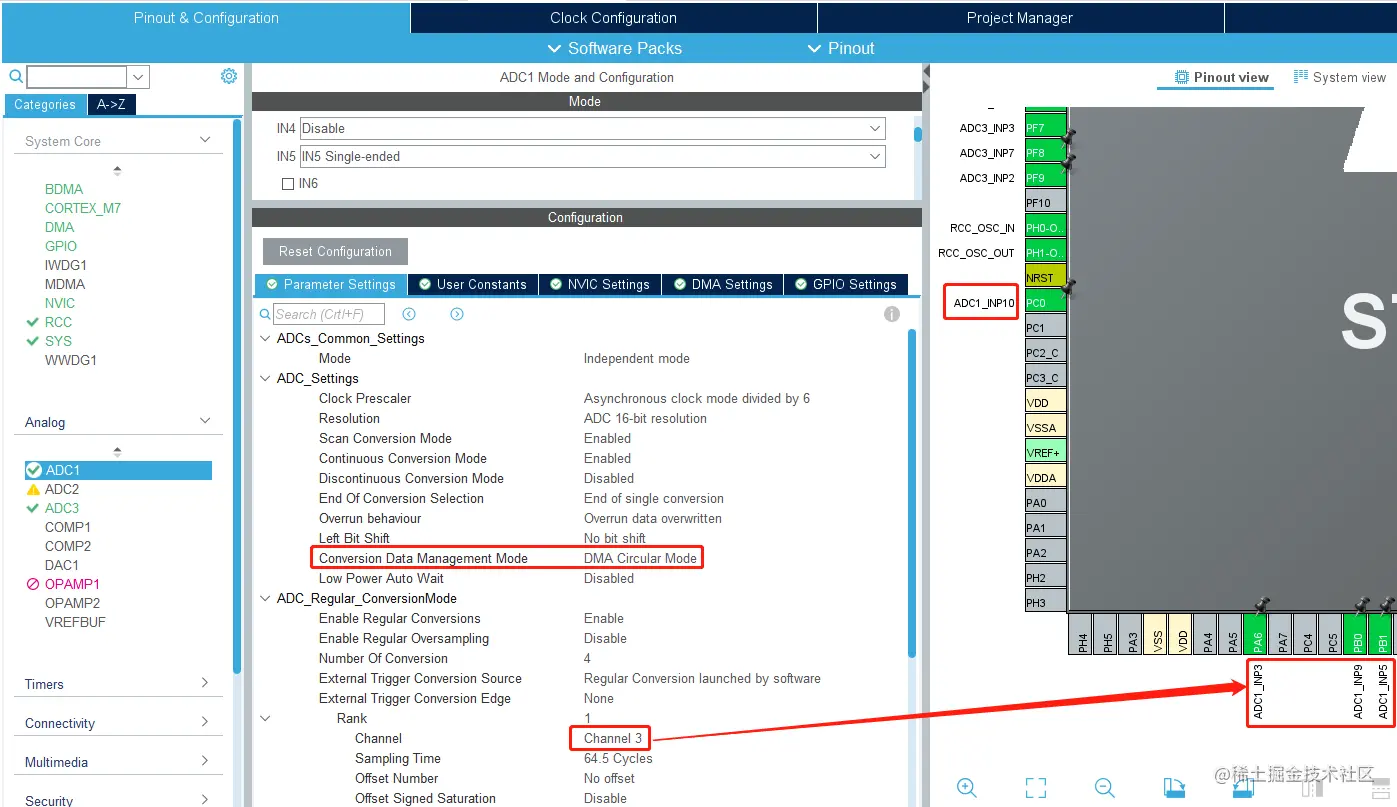Open the Software Packs menu
Image resolution: width=1397 pixels, height=807 pixels.
point(614,48)
